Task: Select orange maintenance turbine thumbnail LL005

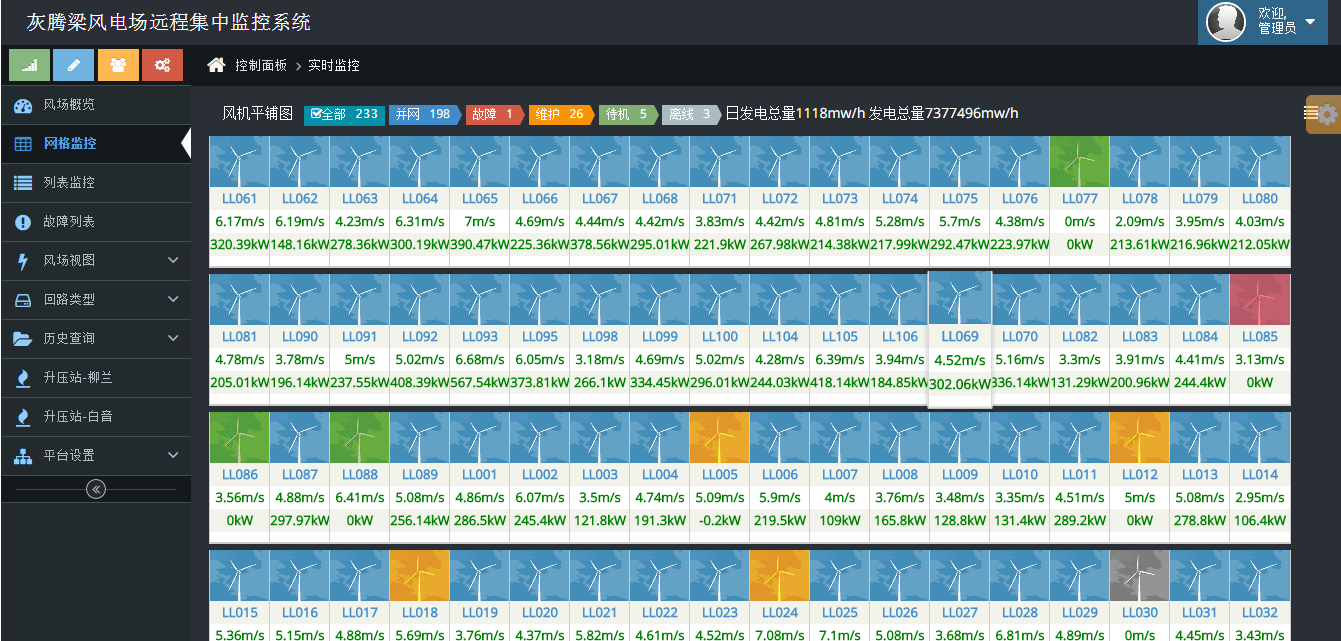Action: point(720,438)
